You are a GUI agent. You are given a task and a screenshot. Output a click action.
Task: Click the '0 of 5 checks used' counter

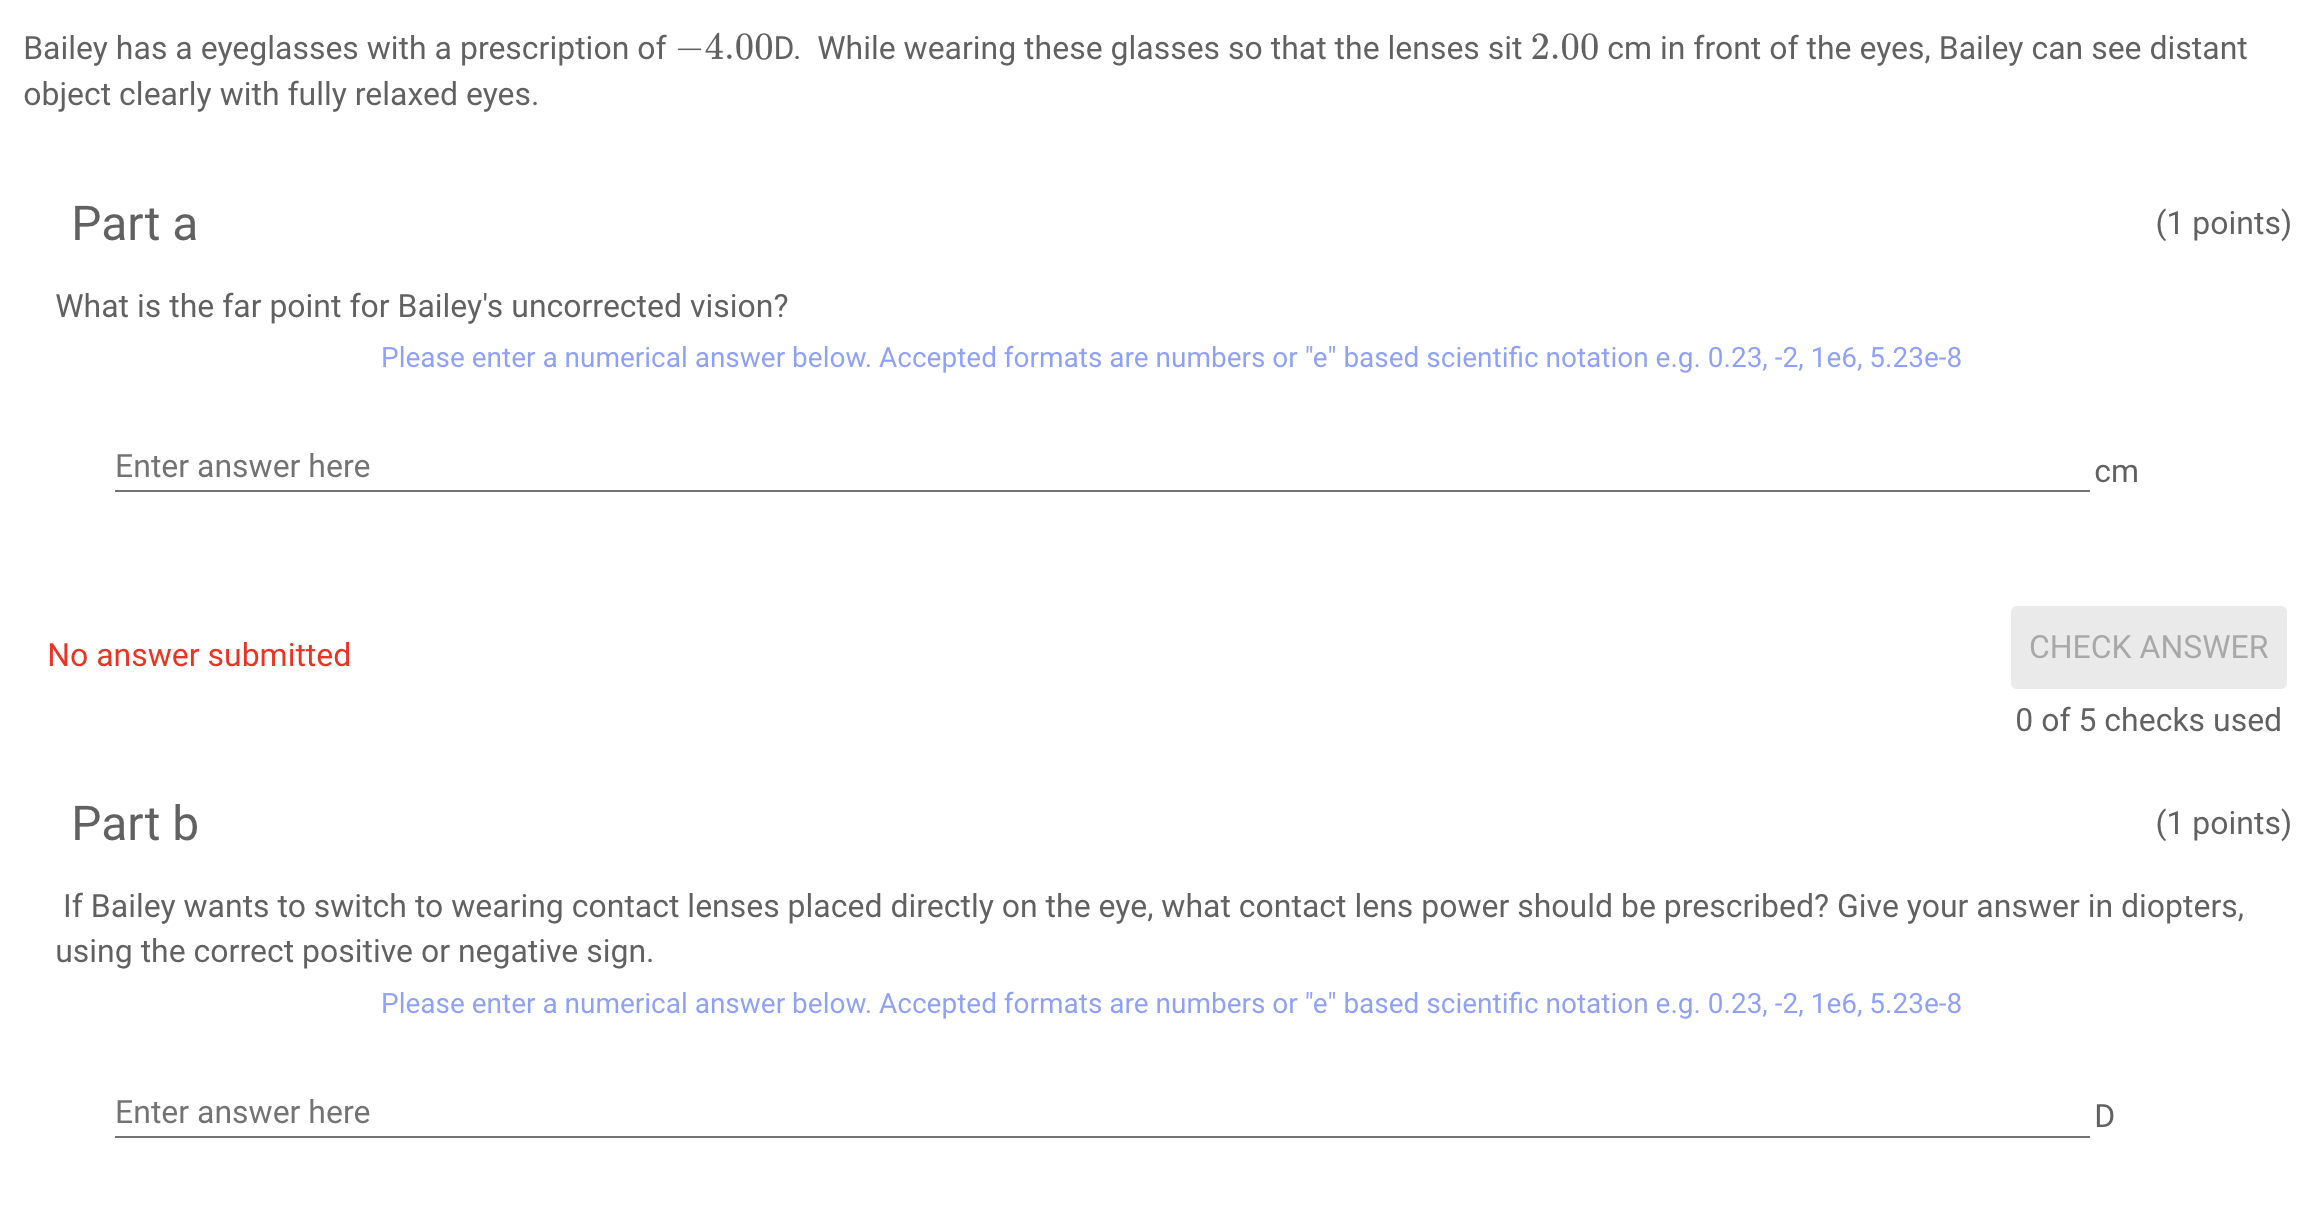point(2146,719)
